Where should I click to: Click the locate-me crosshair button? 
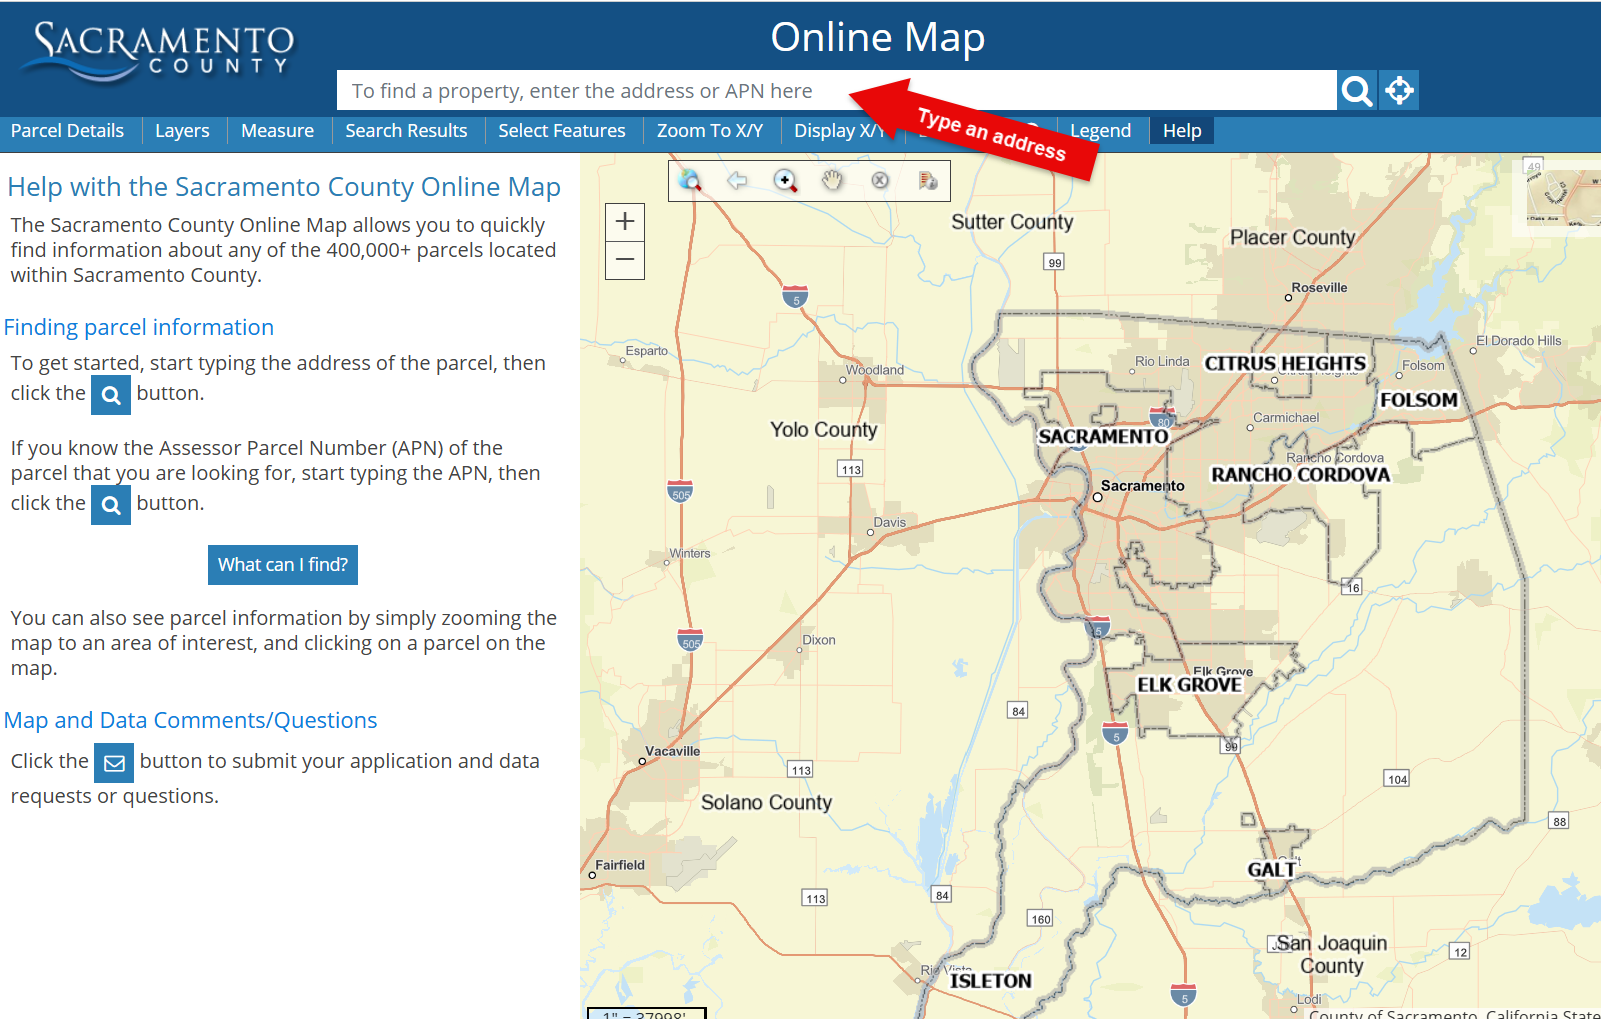coord(1399,90)
